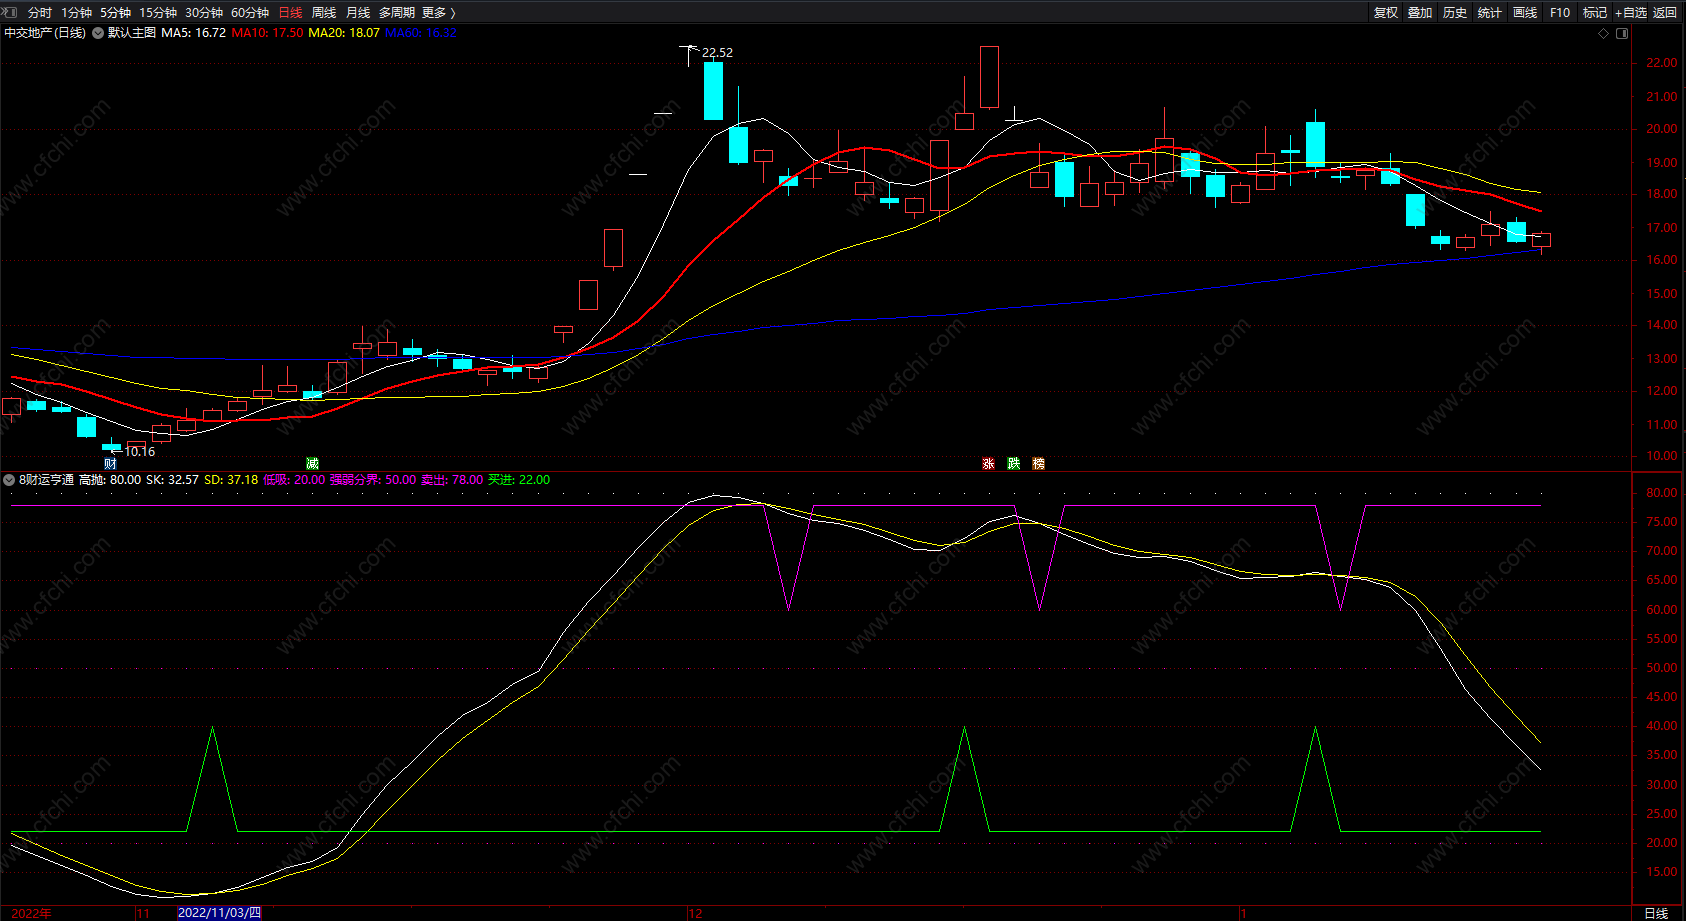The width and height of the screenshot is (1686, 921).
Task: Select the 周线 weekly chart tab
Action: tap(324, 13)
